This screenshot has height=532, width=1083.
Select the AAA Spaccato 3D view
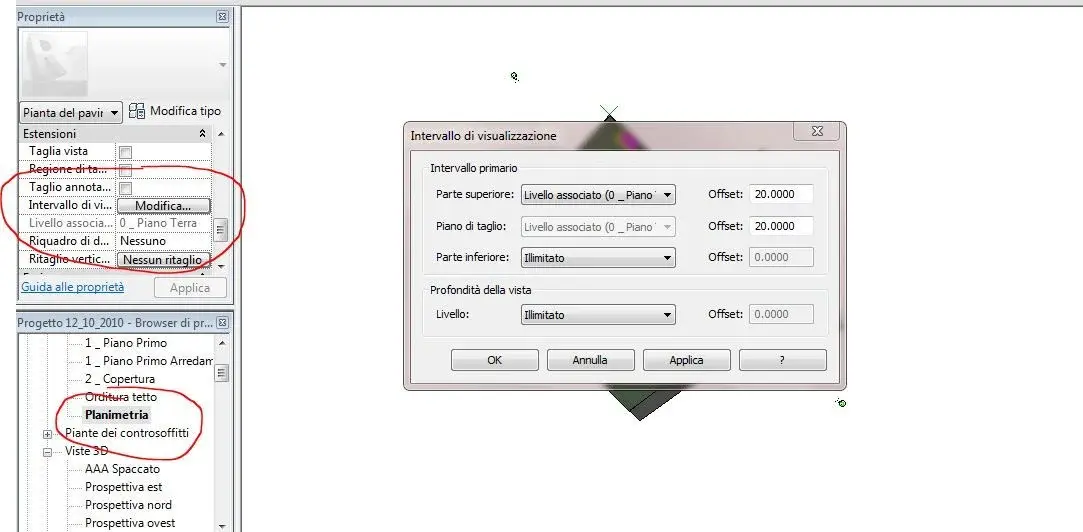pos(122,469)
